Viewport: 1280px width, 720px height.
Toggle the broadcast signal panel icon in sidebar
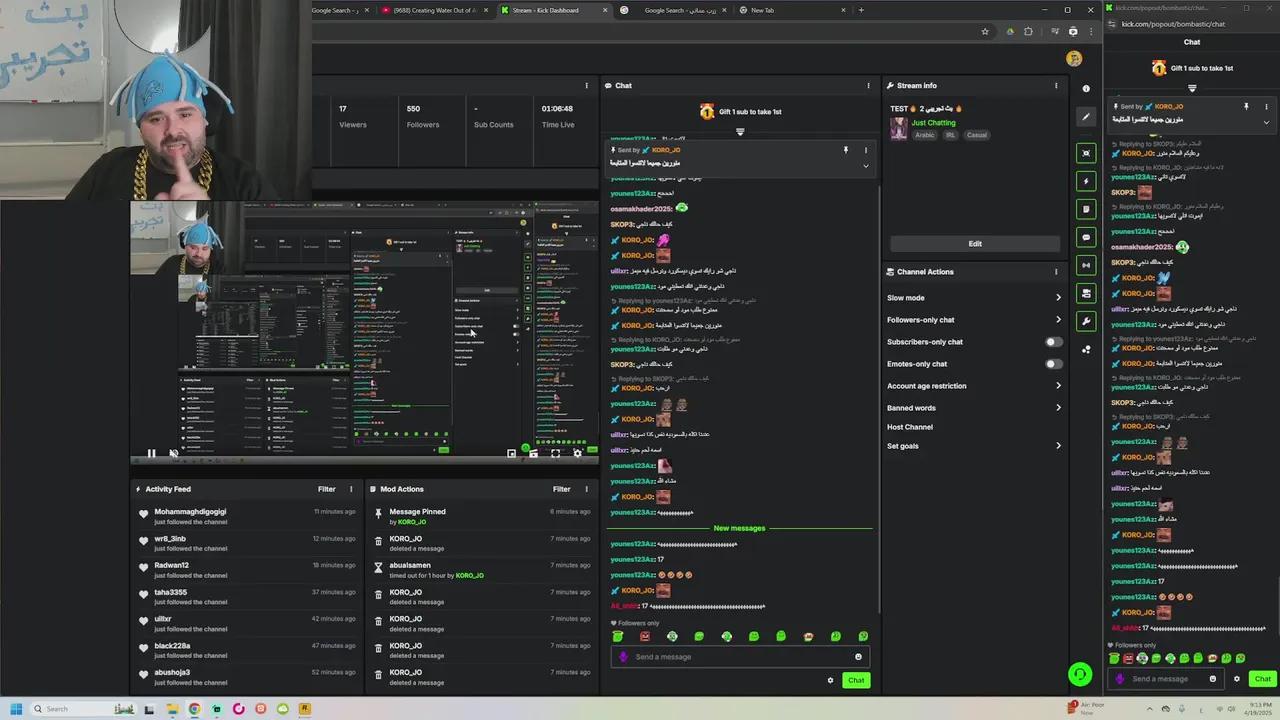pos(1086,265)
